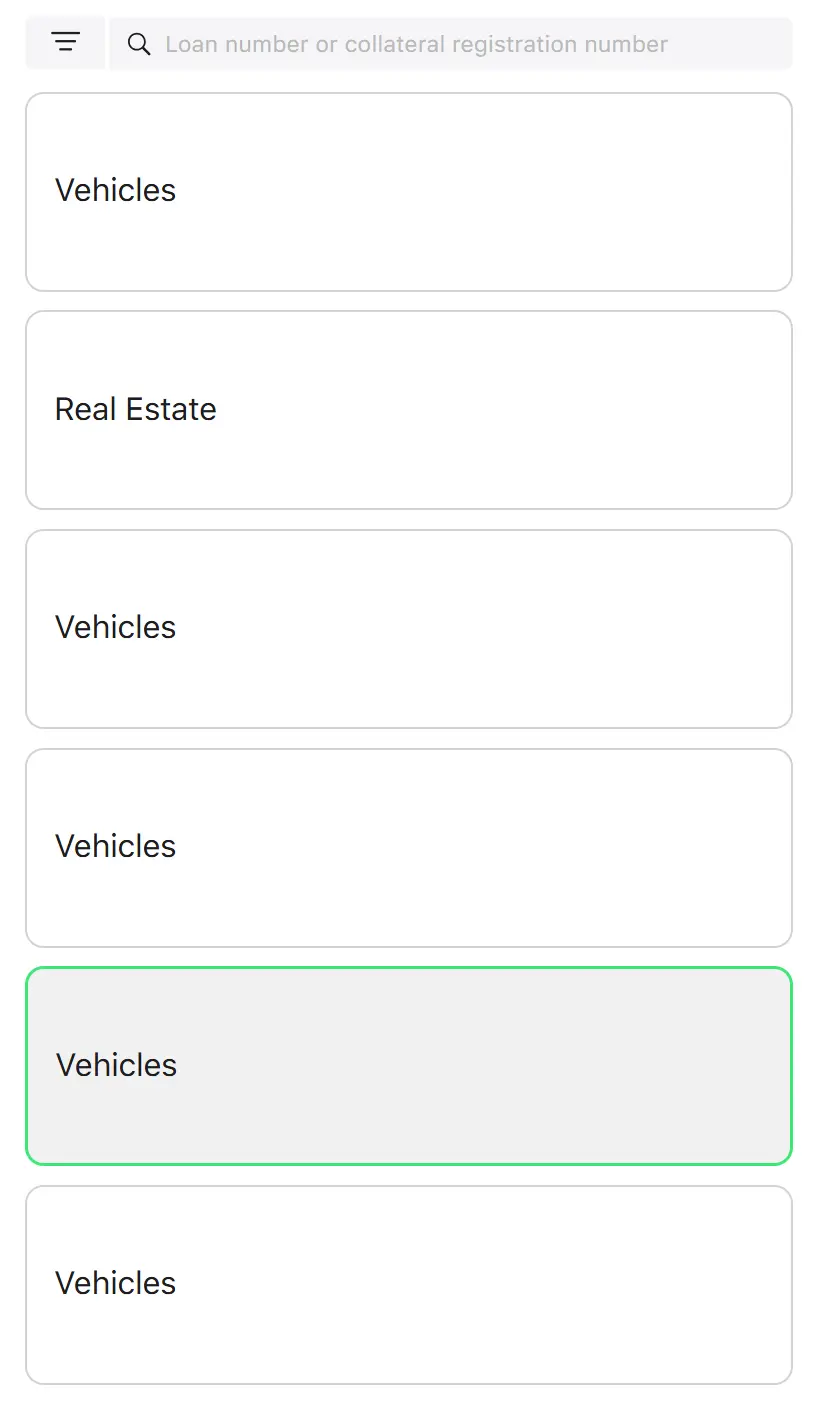This screenshot has width=830, height=1412.
Task: Click "Vehicles" text in the topmost card
Action: point(115,190)
